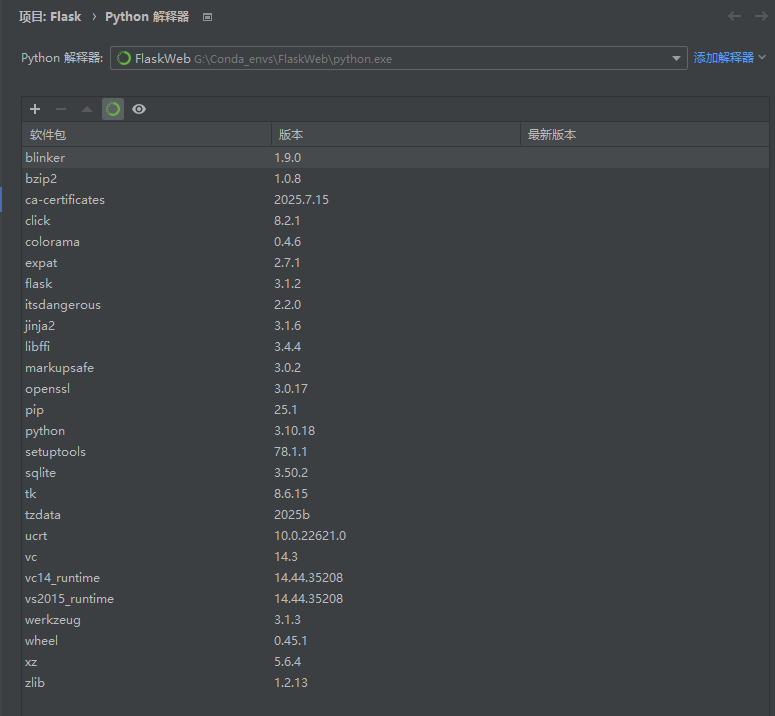Viewport: 775px width, 716px height.
Task: Select the markupsafe package row
Action: (x=395, y=368)
